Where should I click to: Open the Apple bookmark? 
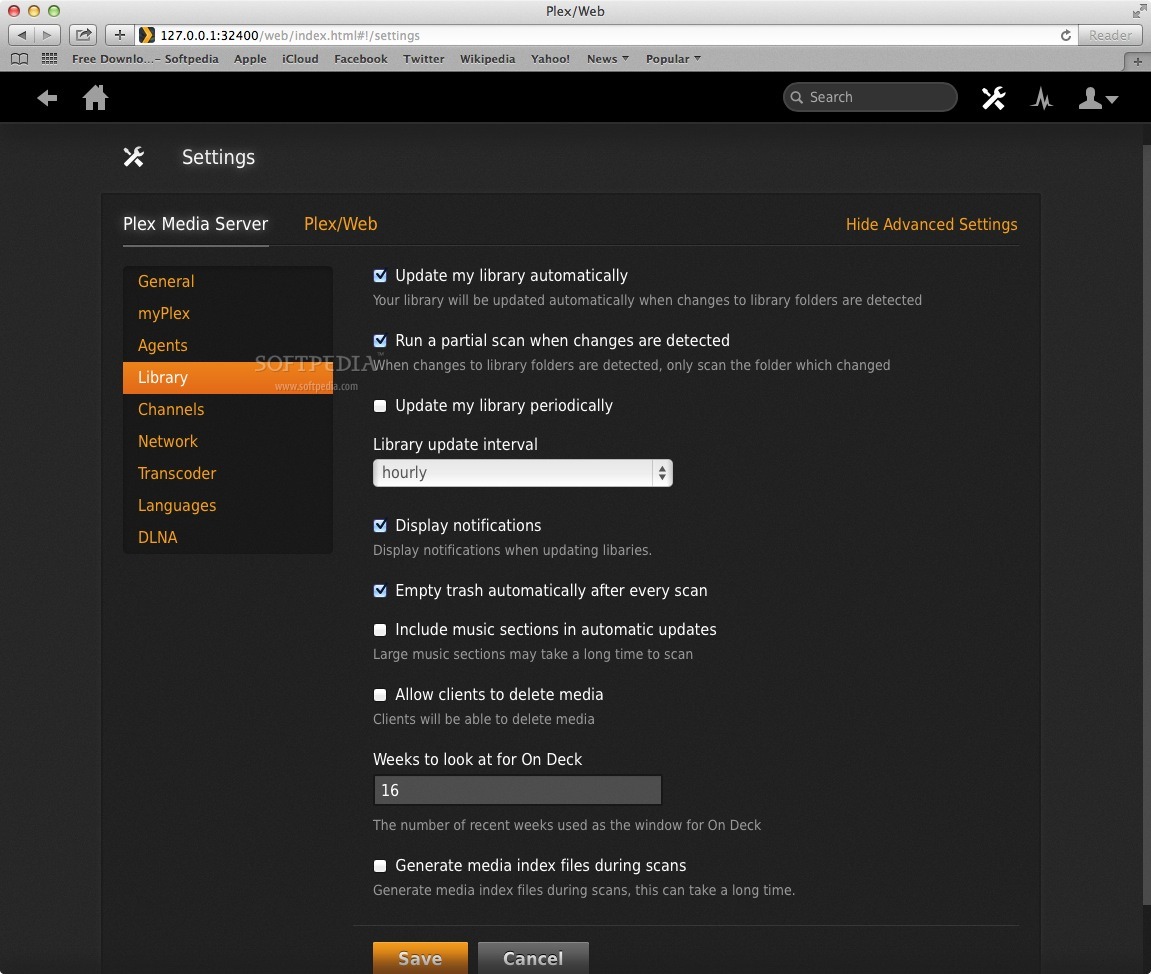coord(250,59)
